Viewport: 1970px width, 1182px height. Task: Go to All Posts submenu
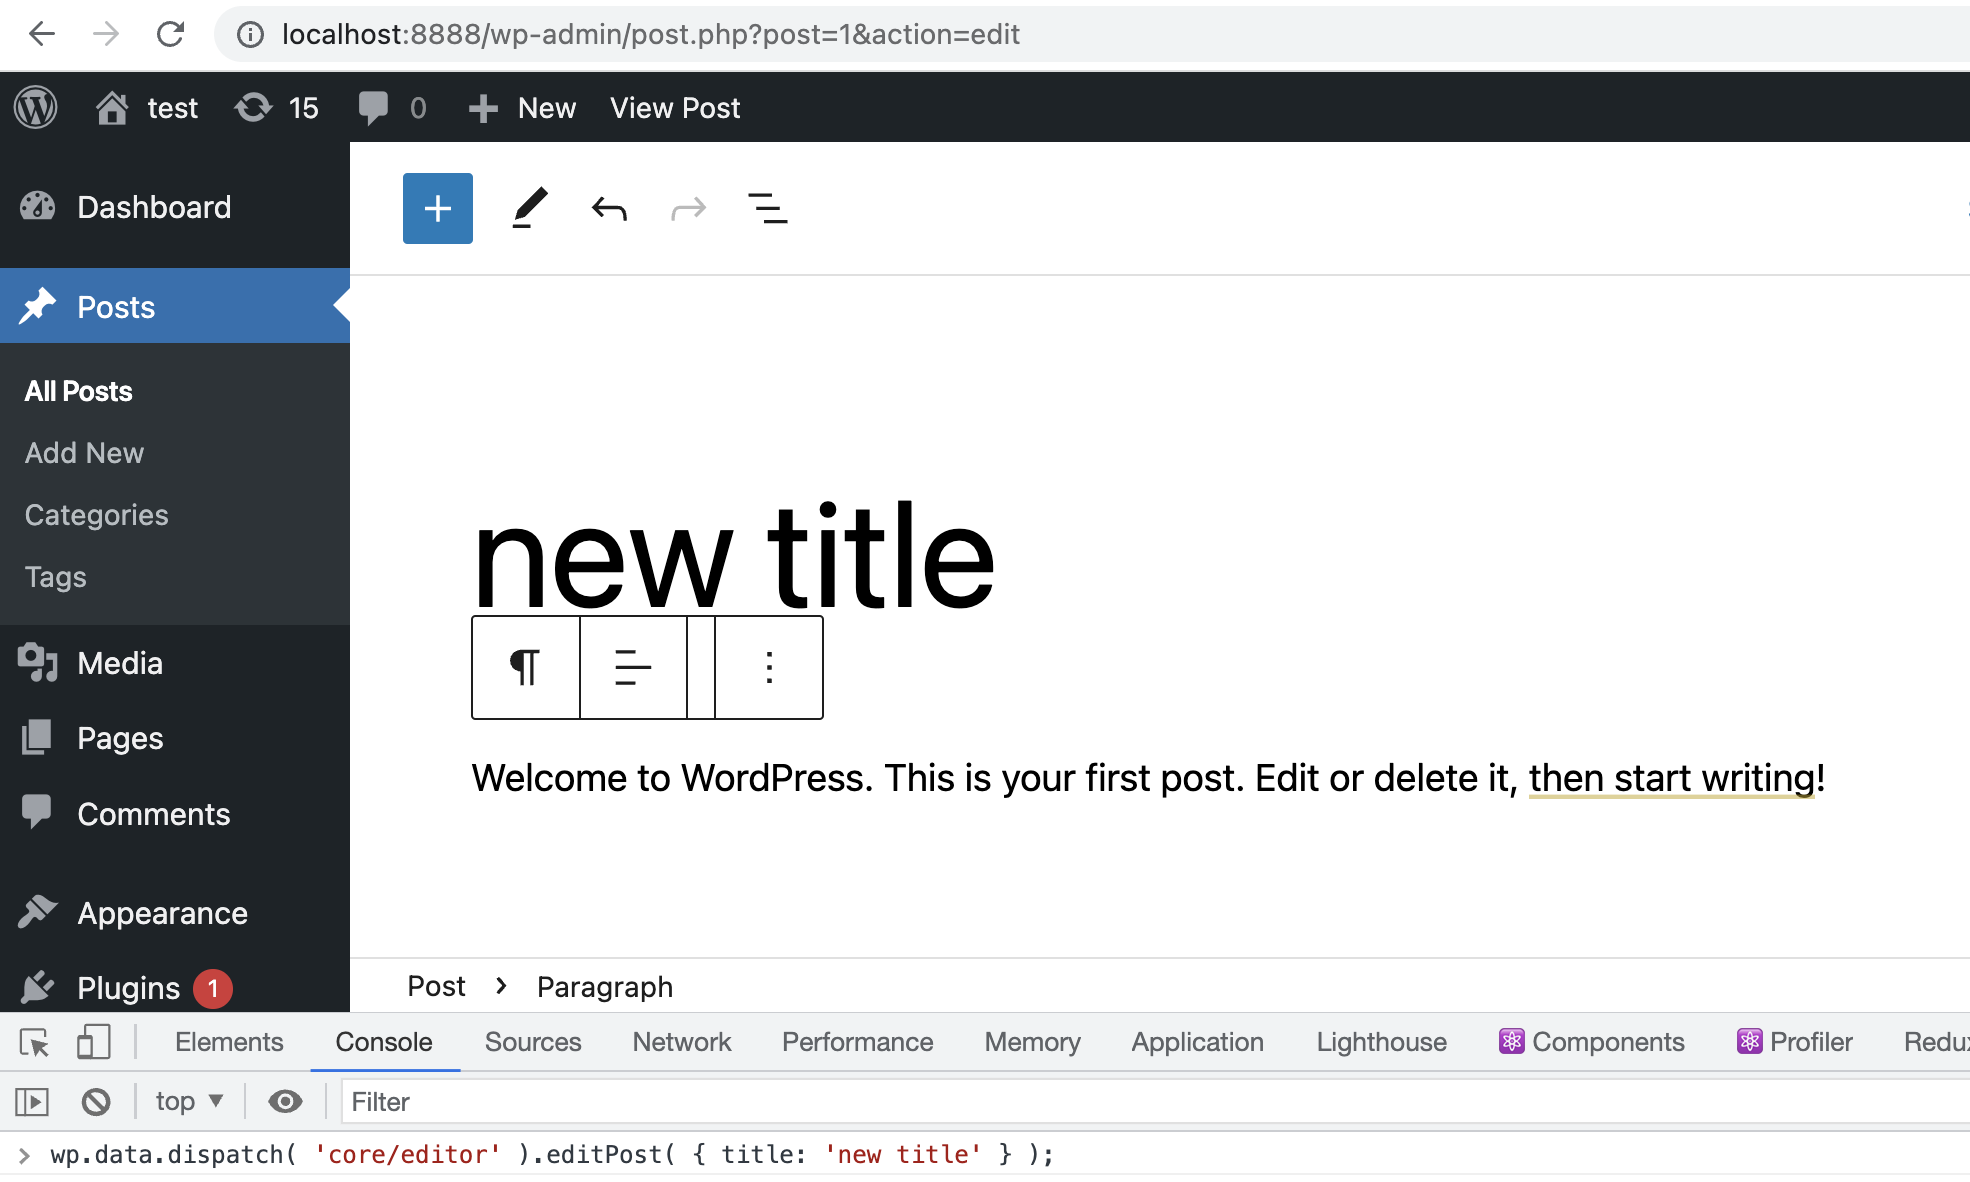(78, 391)
